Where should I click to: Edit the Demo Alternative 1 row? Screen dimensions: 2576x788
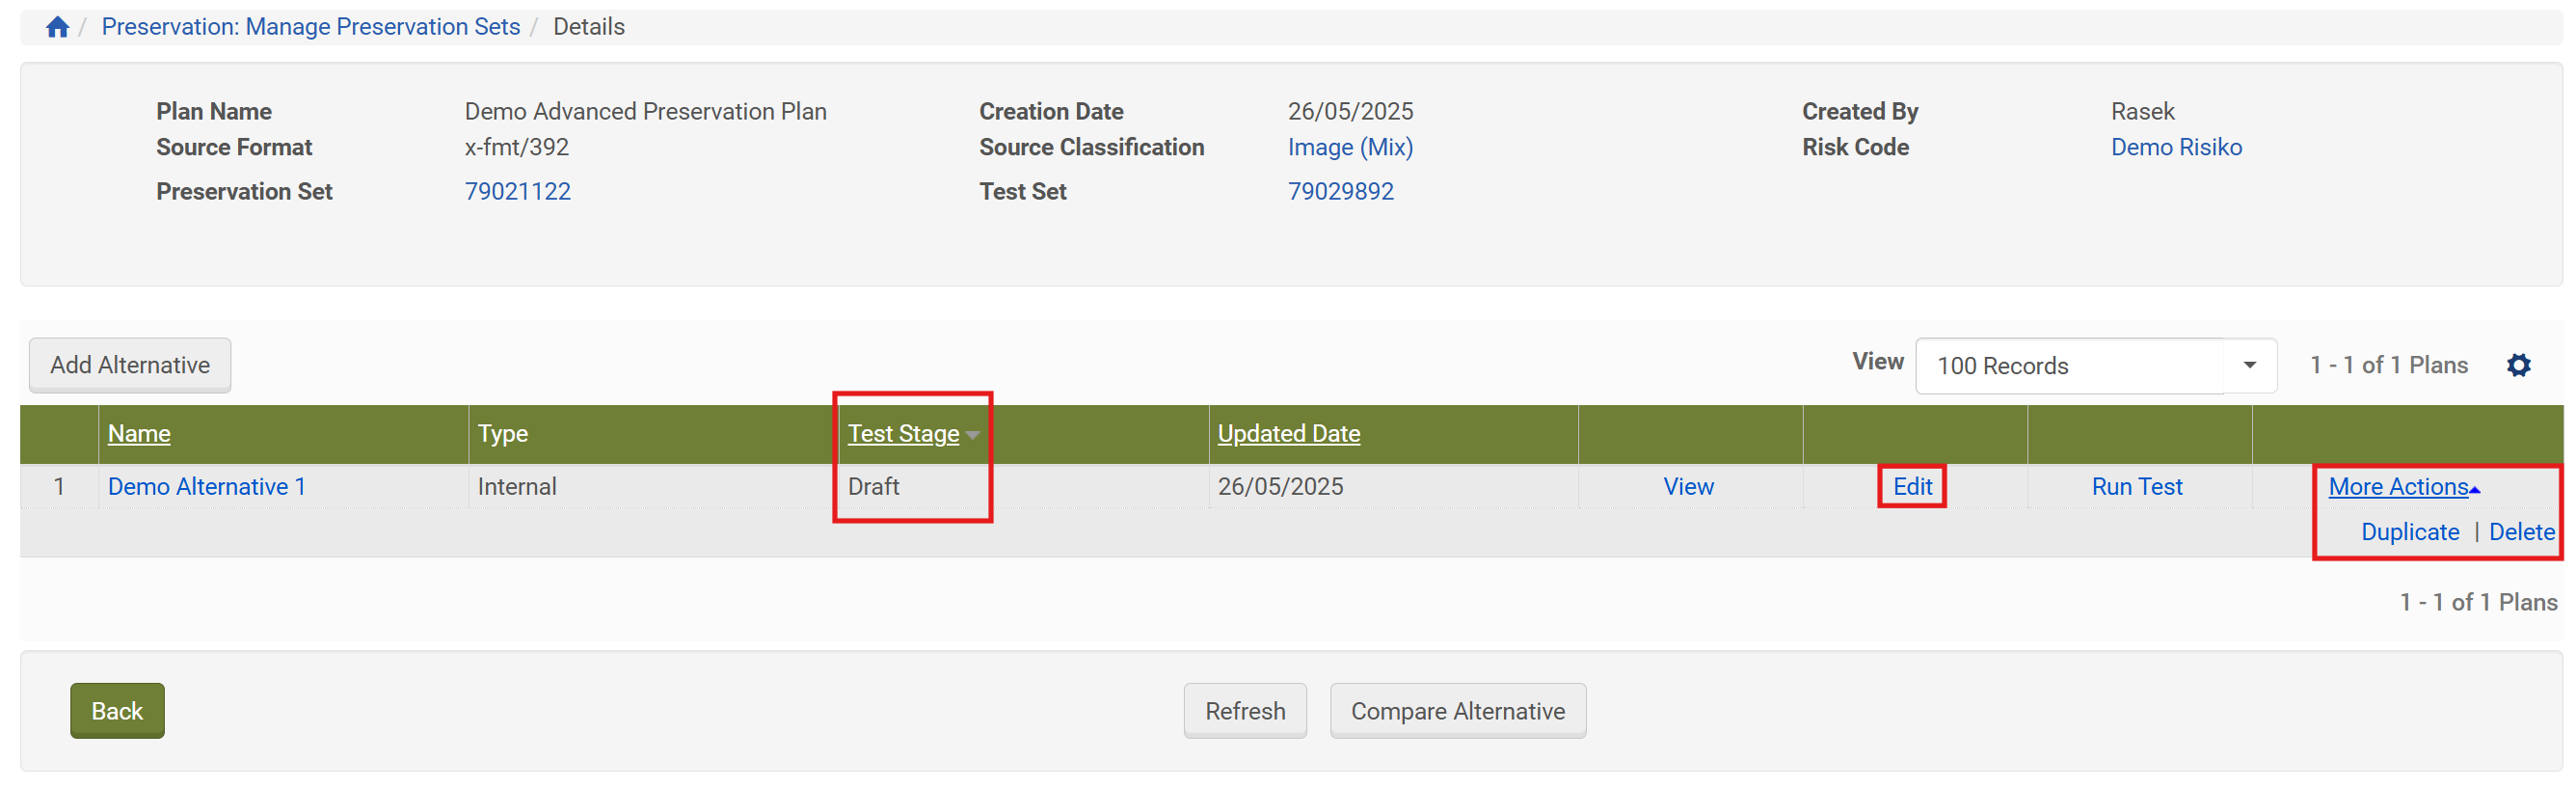tap(1912, 487)
